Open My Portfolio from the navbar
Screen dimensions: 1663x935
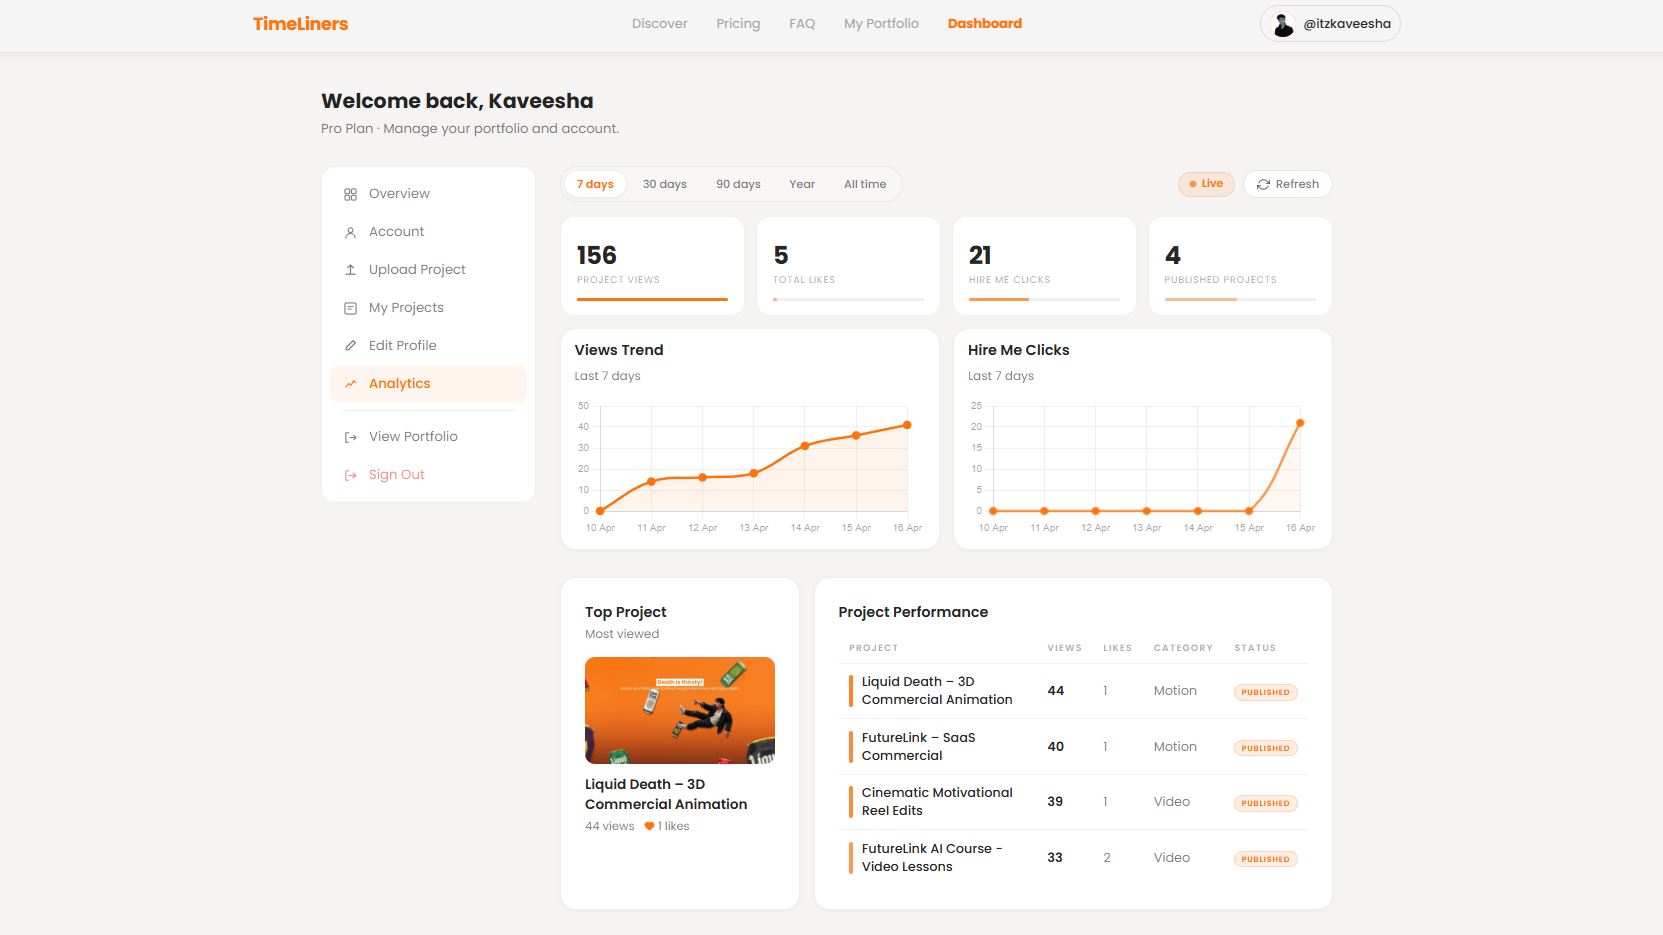tap(881, 24)
